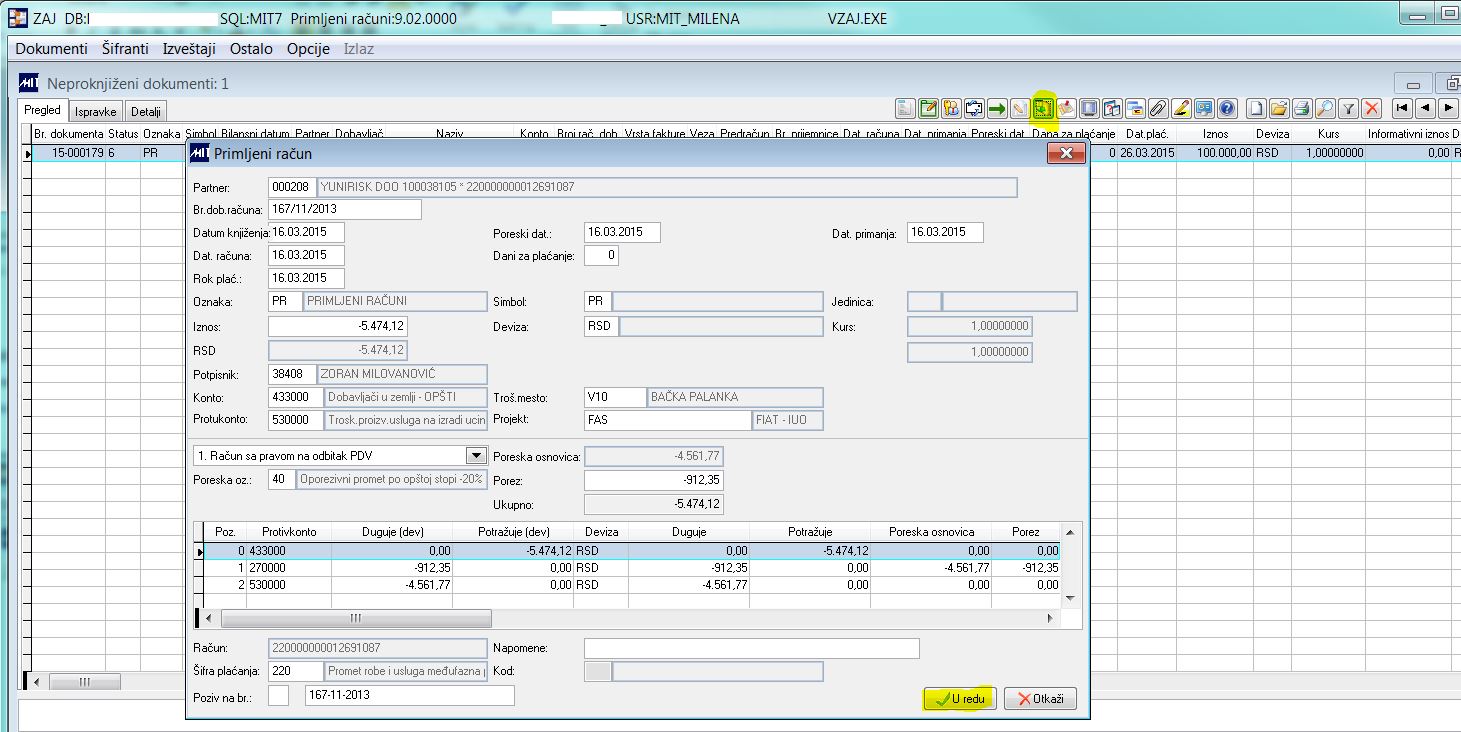This screenshot has width=1461, height=732.
Task: Click the Datum knjiženja date field
Action: (x=307, y=232)
